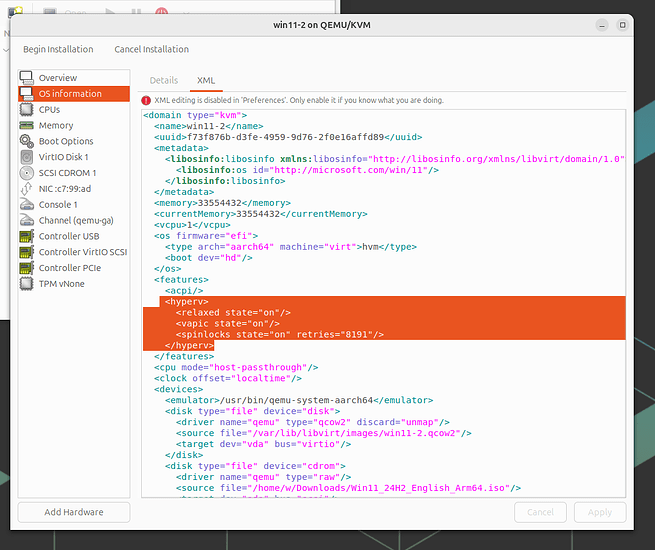
Task: Click the NIC network icon
Action: [x=26, y=189]
